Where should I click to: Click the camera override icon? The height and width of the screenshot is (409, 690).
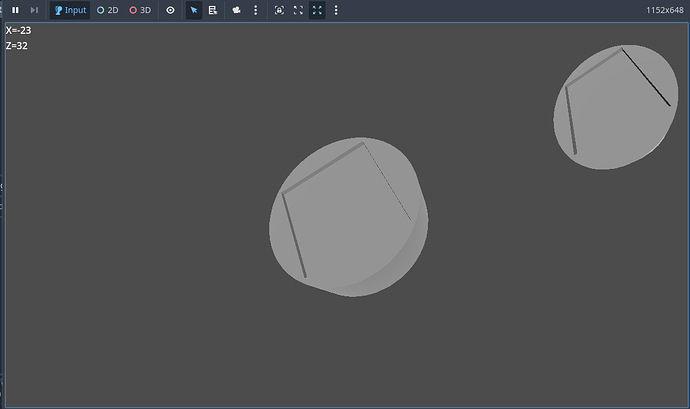coord(237,10)
